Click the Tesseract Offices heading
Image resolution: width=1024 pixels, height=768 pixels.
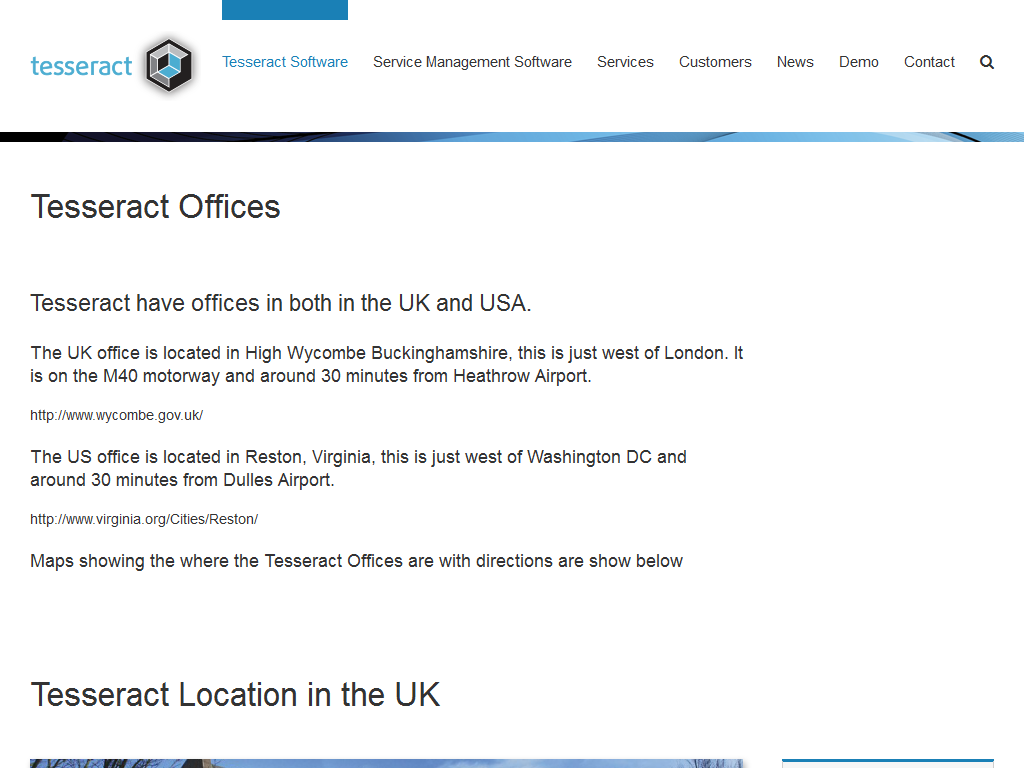click(x=155, y=207)
